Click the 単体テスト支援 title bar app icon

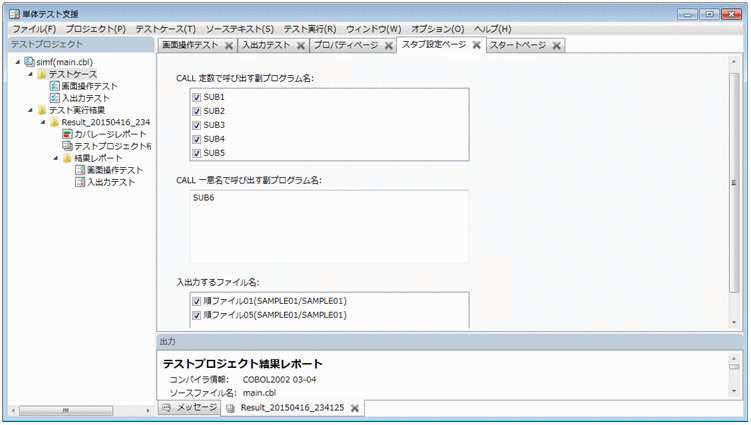[x=14, y=14]
